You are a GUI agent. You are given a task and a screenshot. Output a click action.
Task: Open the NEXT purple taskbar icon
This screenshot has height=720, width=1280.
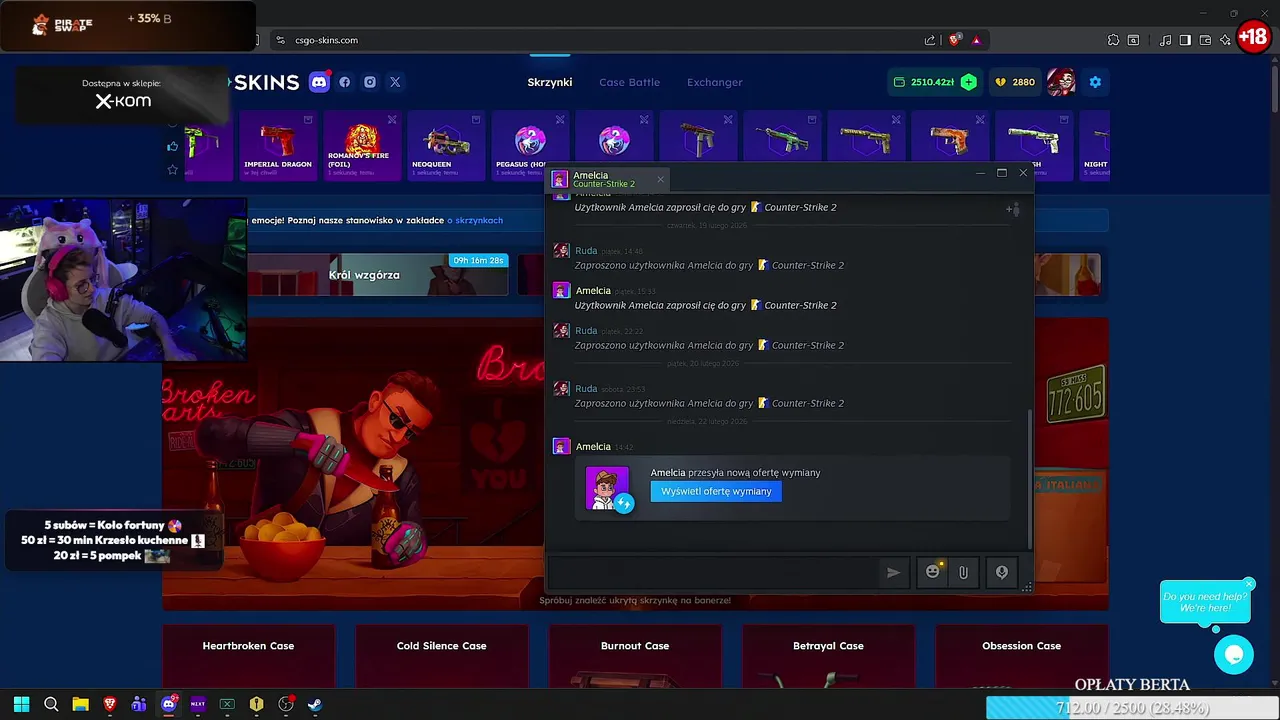(197, 704)
